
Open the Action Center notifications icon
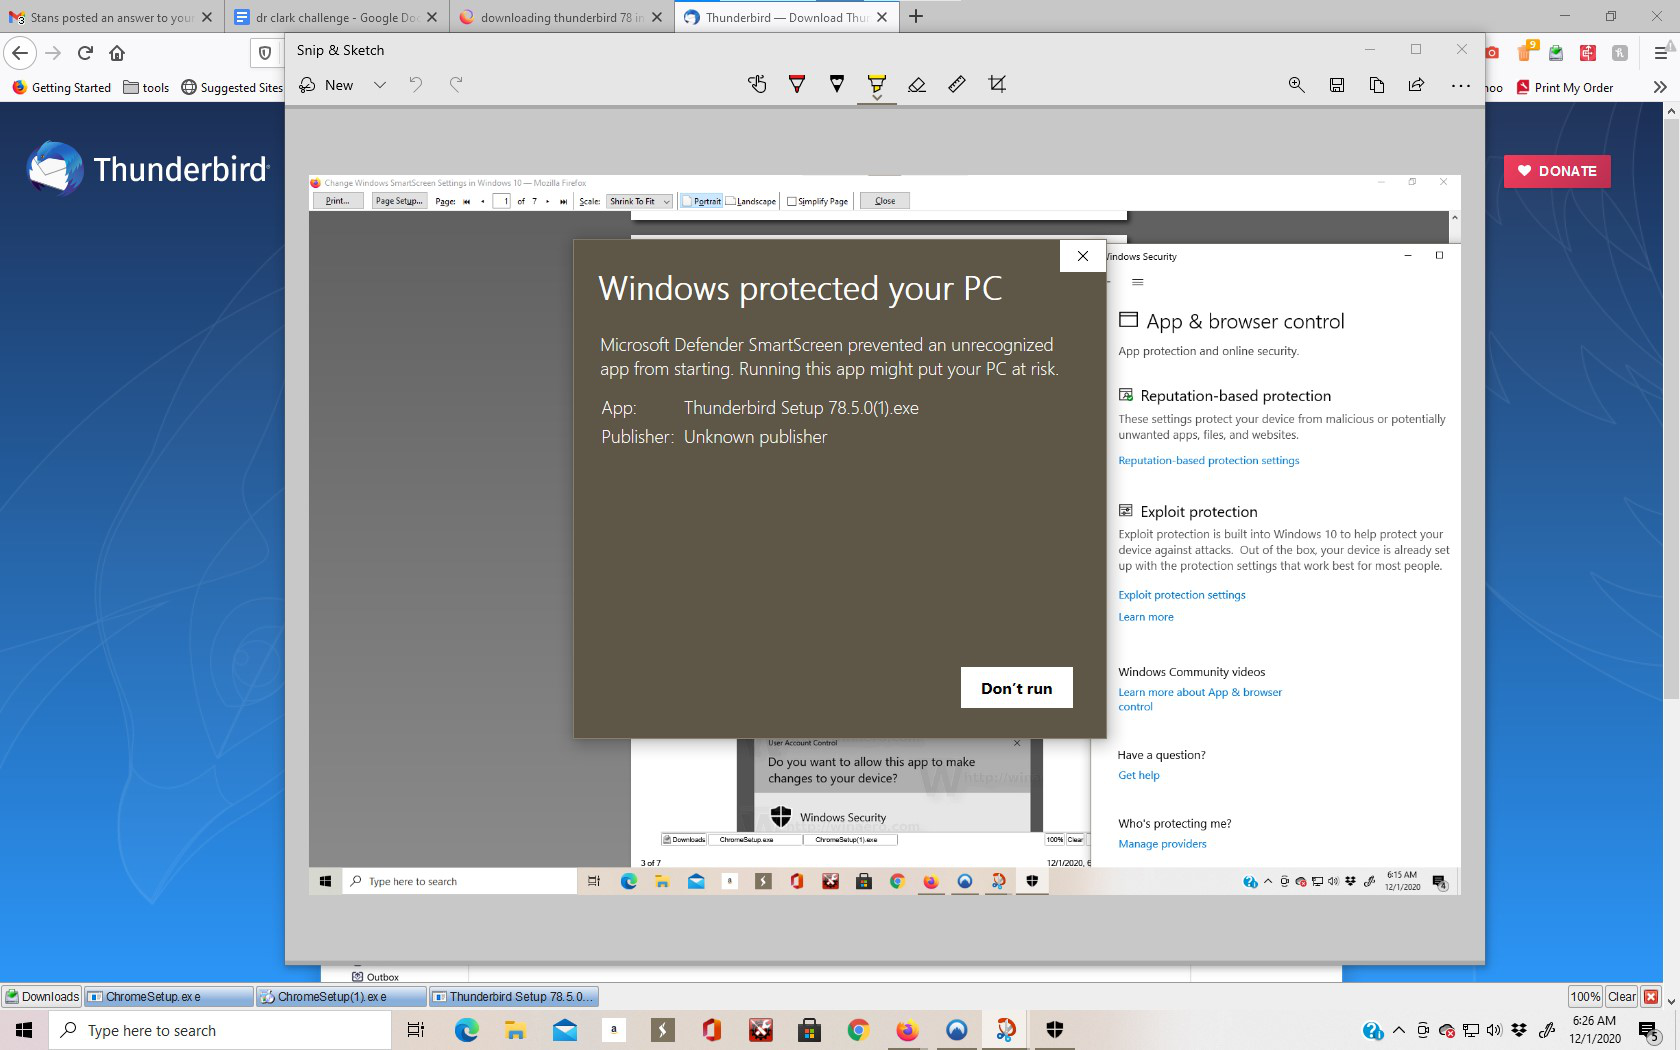point(1649,1031)
